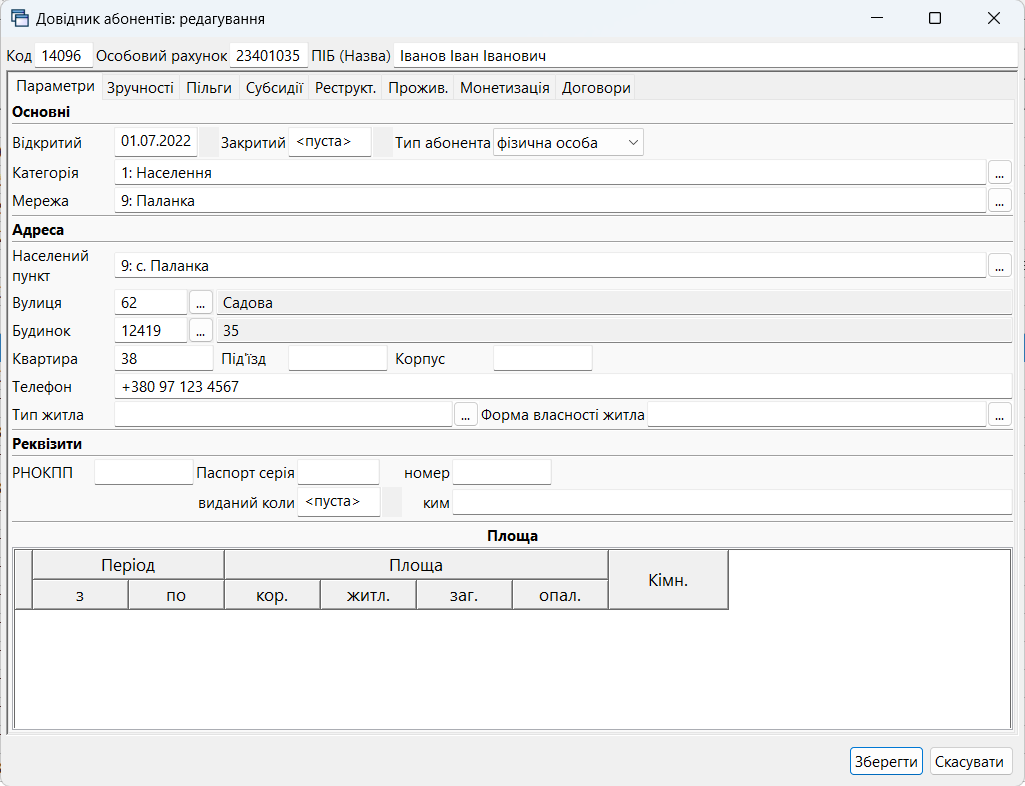Switch to the Реструкт. tab
This screenshot has height=786, width=1025.
click(x=346, y=88)
